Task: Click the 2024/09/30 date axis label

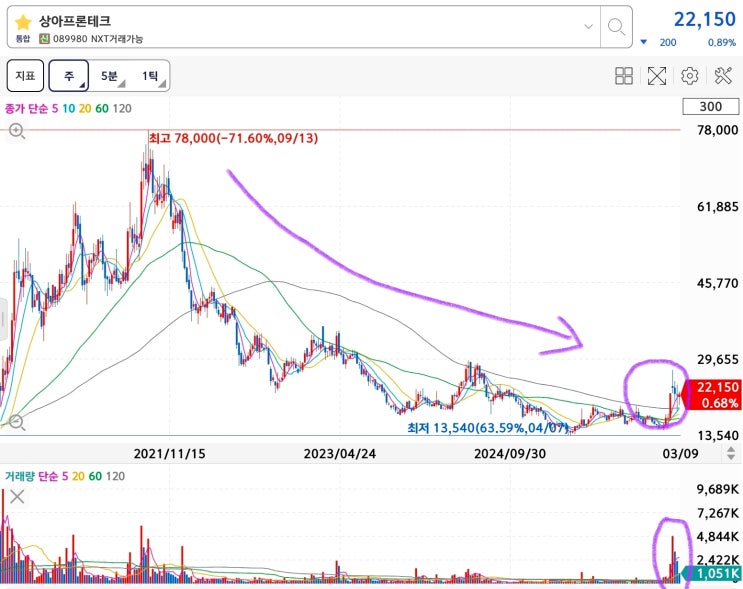Action: 510,454
